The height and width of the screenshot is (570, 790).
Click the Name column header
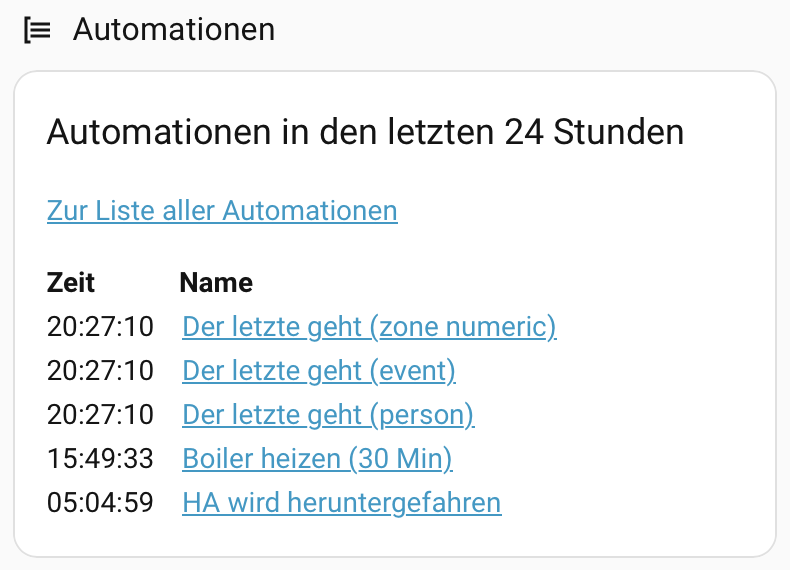(216, 283)
